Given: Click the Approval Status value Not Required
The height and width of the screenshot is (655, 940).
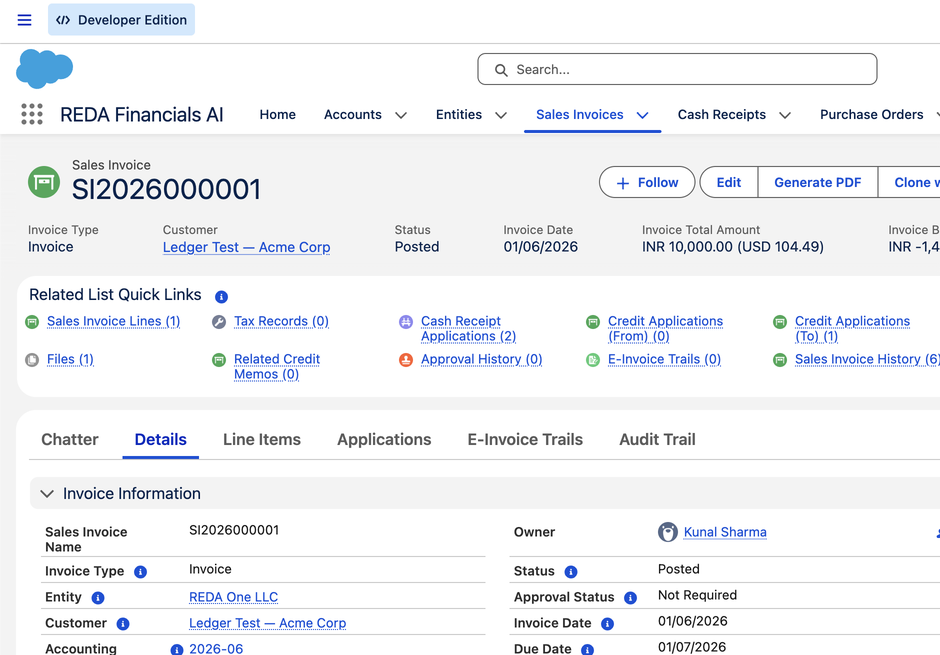Looking at the screenshot, I should (x=697, y=595).
